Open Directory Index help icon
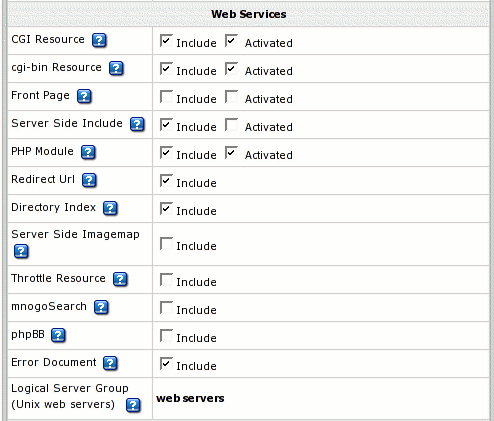This screenshot has width=494, height=421. (110, 208)
